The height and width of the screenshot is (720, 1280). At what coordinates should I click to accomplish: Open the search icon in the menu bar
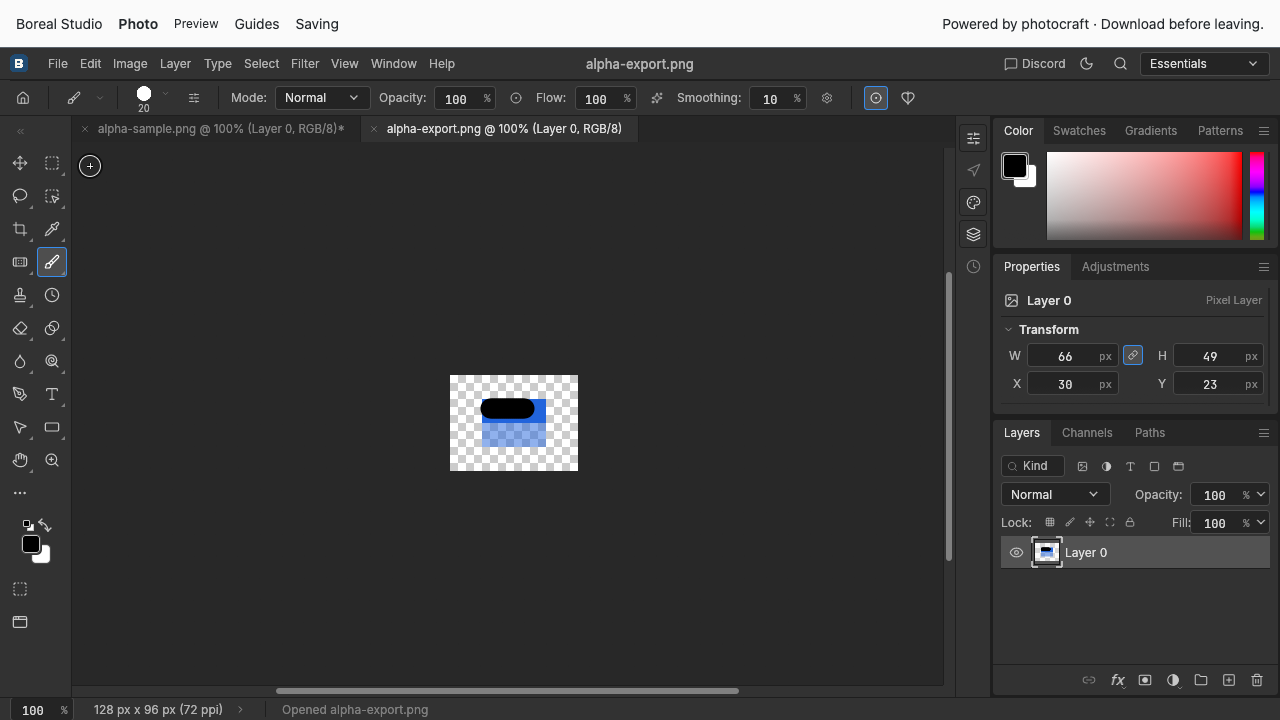pos(1120,63)
